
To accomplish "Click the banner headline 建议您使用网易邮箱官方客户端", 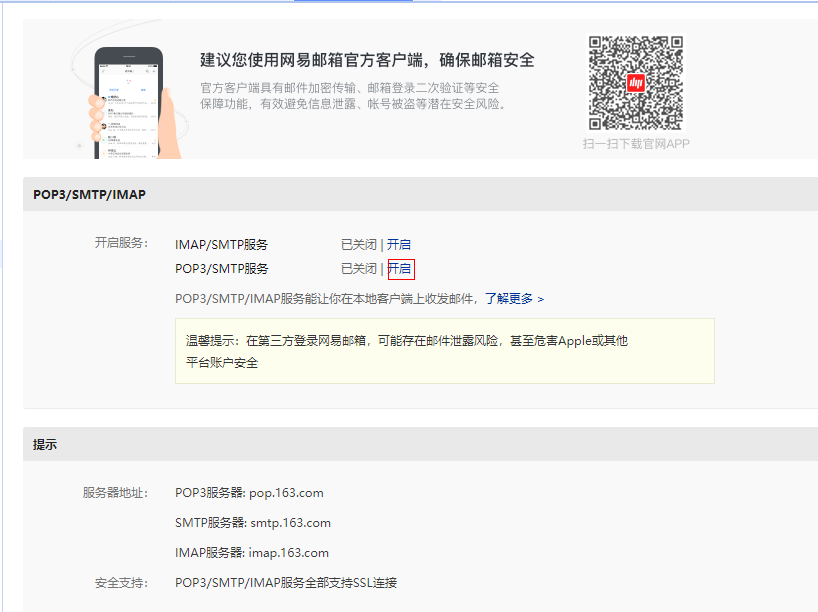I will (x=367, y=60).
